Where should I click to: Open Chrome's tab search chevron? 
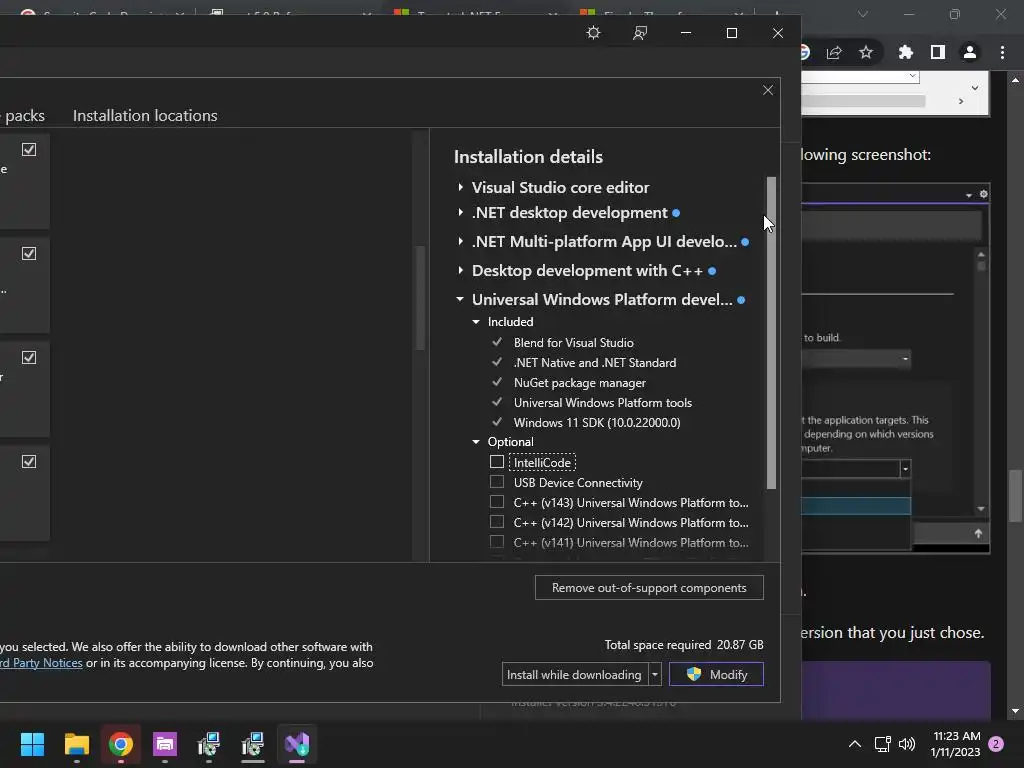pos(863,14)
